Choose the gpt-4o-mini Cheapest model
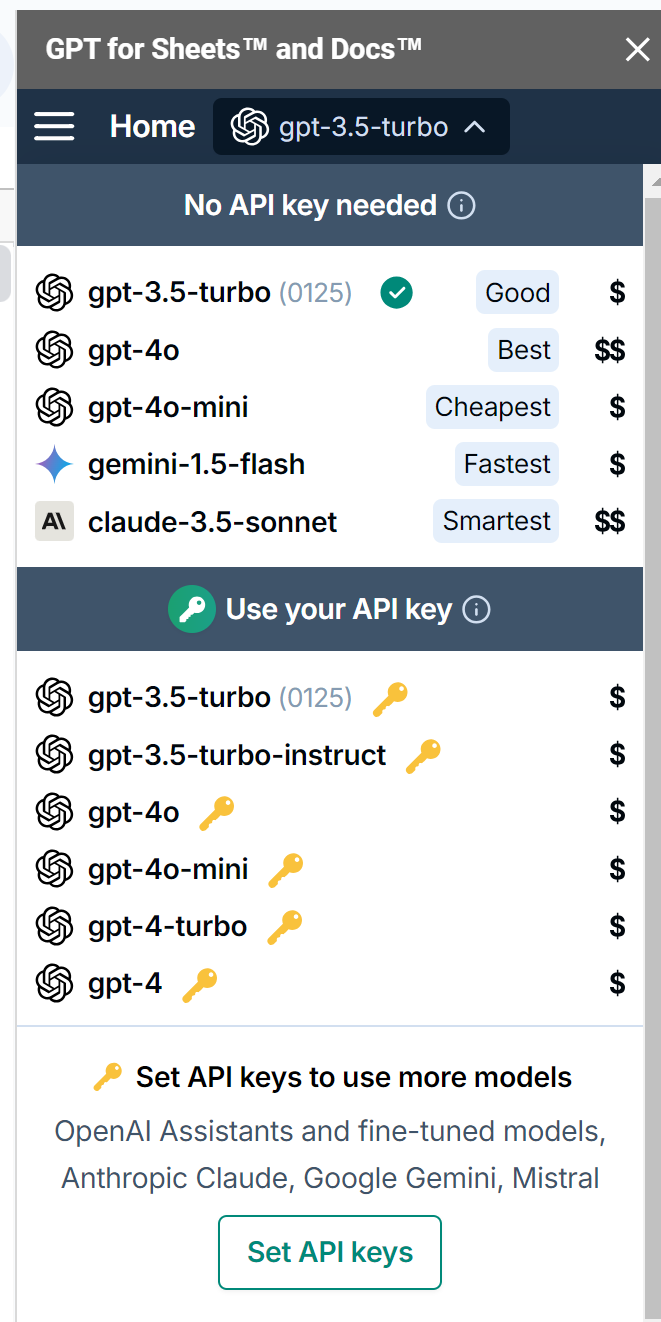This screenshot has height=1322, width=661. pos(330,407)
